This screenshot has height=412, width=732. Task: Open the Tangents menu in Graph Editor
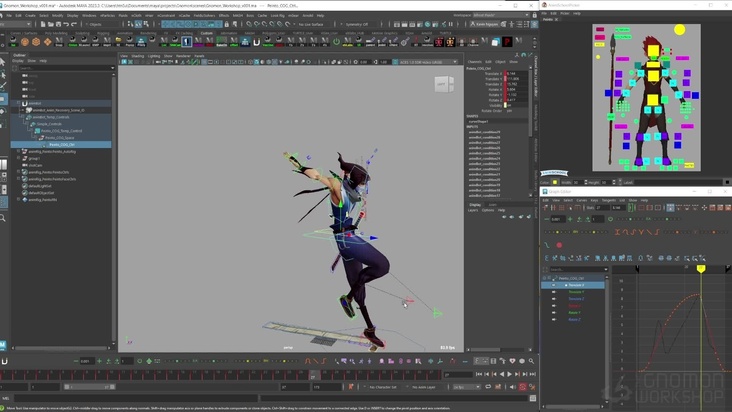click(x=609, y=200)
